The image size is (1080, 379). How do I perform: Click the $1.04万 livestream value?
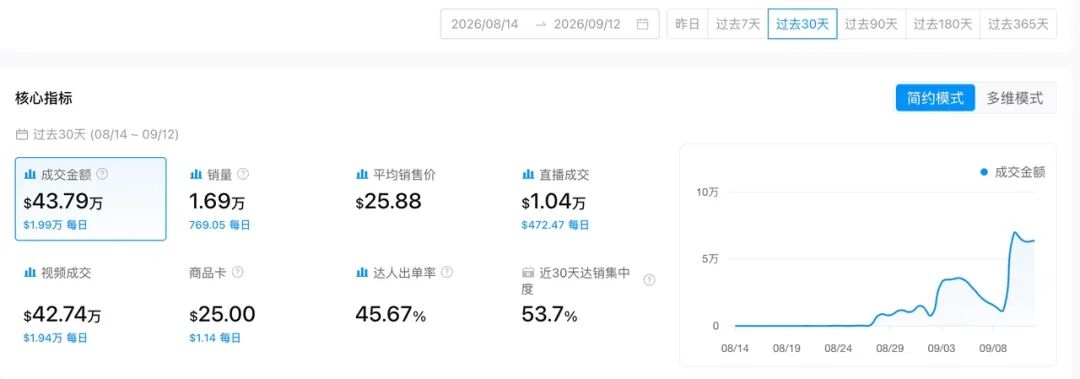pyautogui.click(x=554, y=203)
